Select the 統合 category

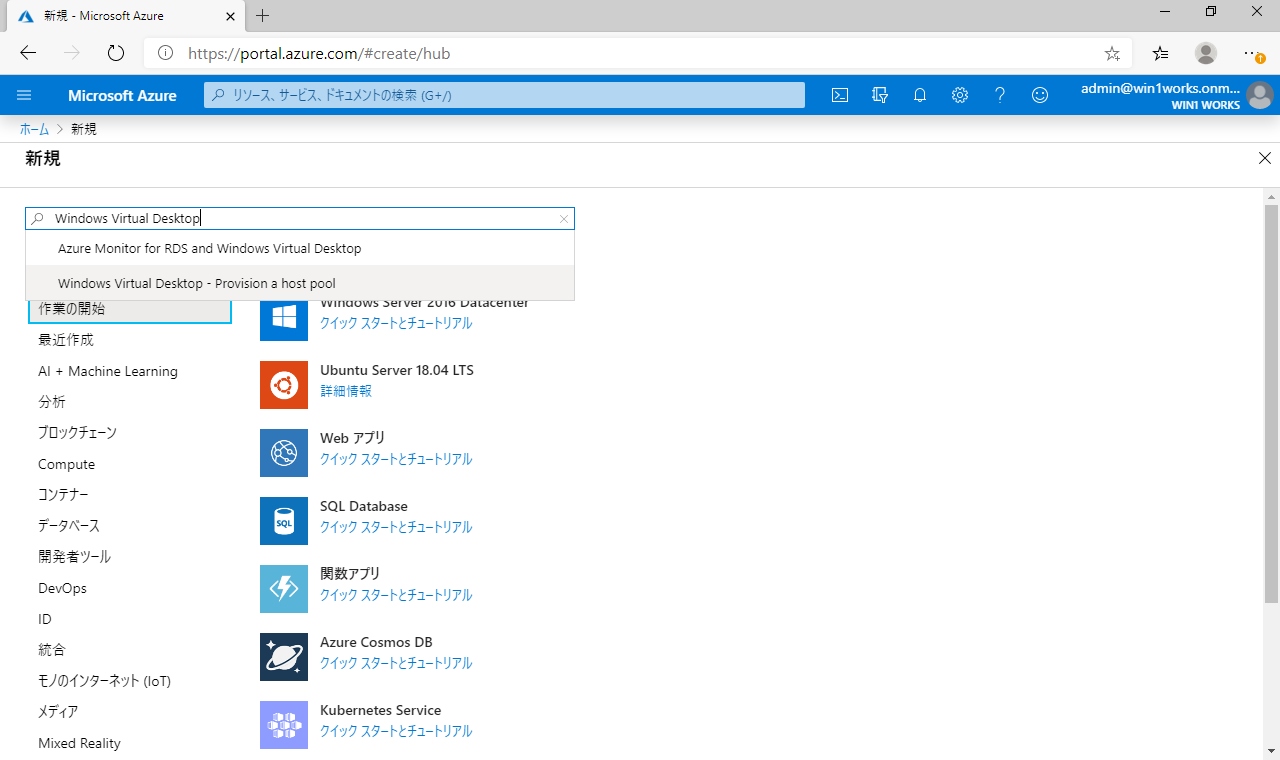[52, 650]
